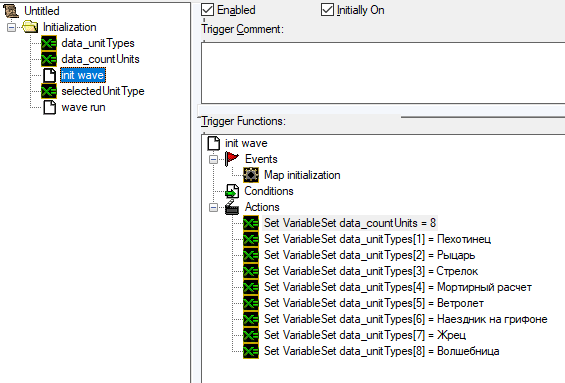
Task: Click the data_countUnits variable icon in tree
Action: point(49,59)
